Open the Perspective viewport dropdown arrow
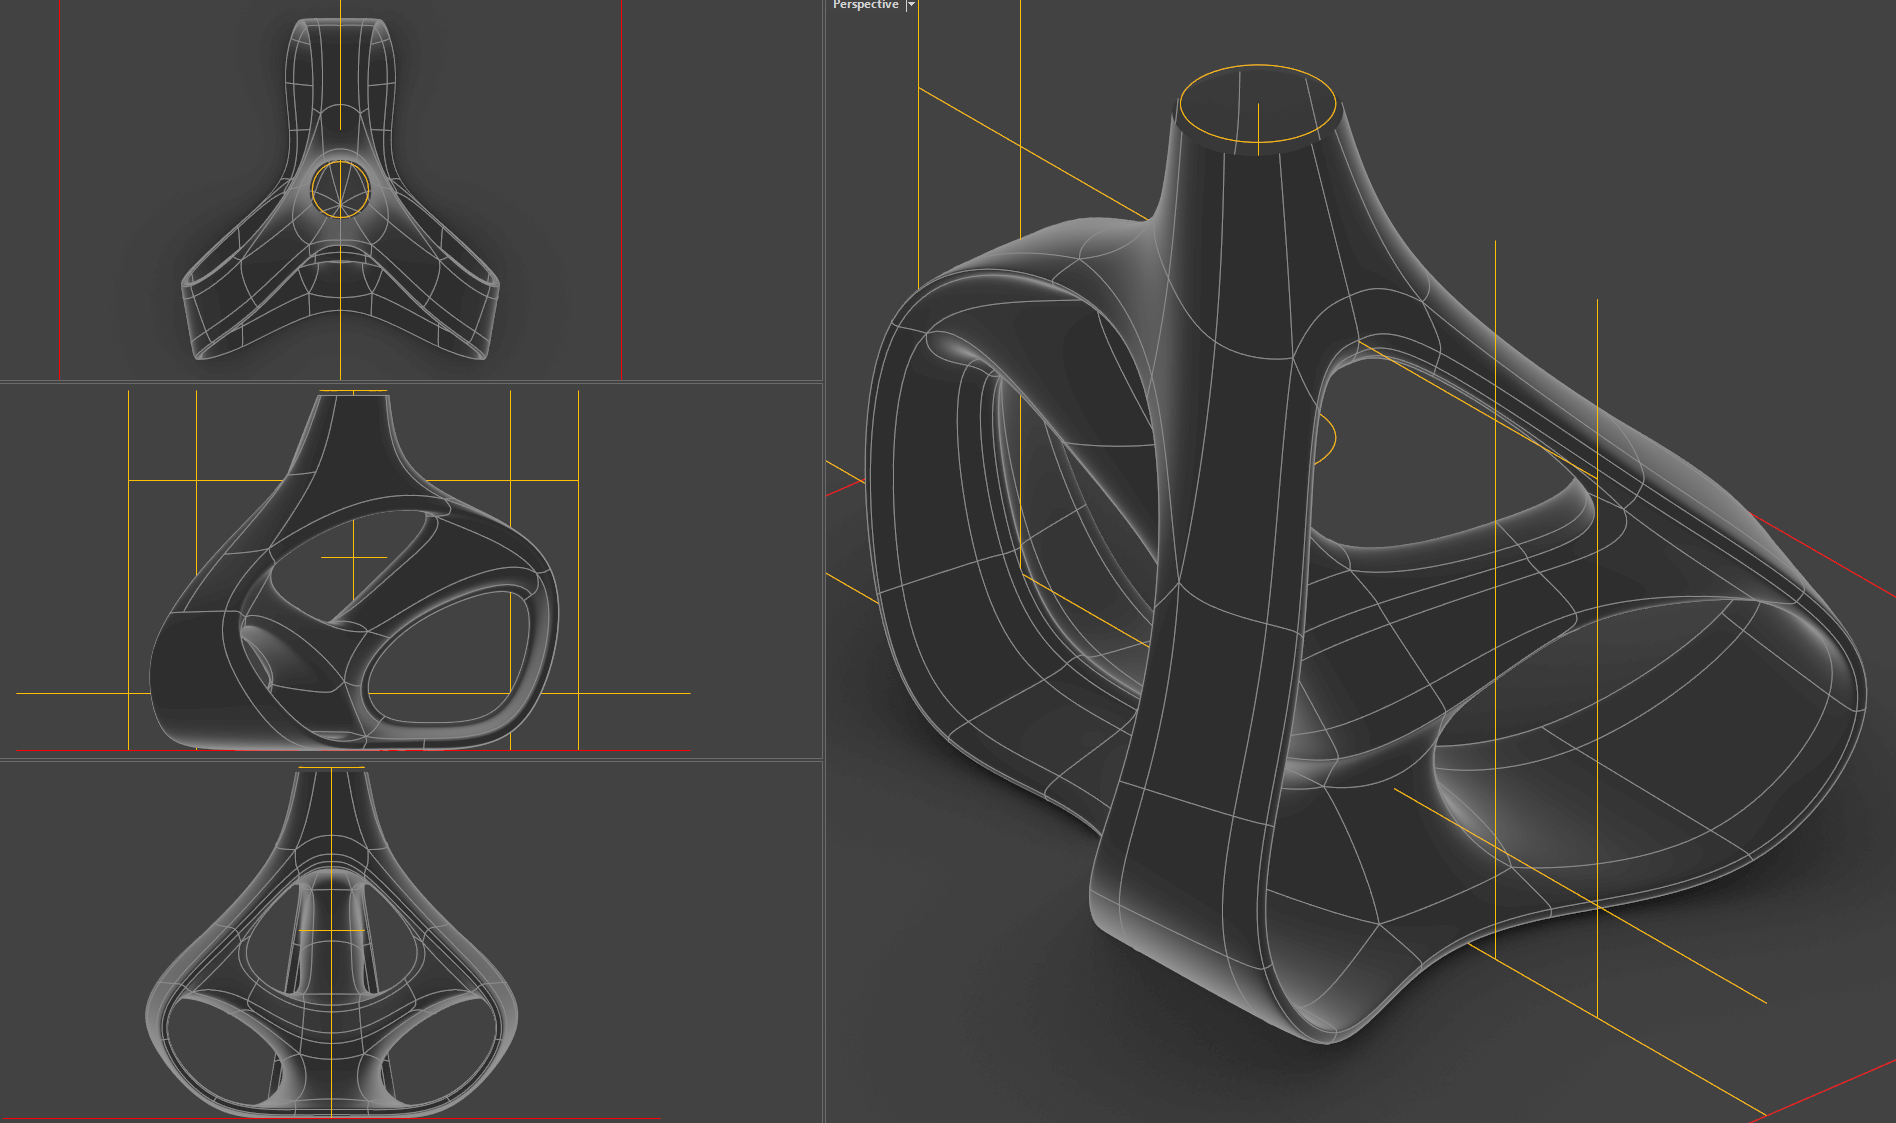1896x1123 pixels. pyautogui.click(x=911, y=5)
